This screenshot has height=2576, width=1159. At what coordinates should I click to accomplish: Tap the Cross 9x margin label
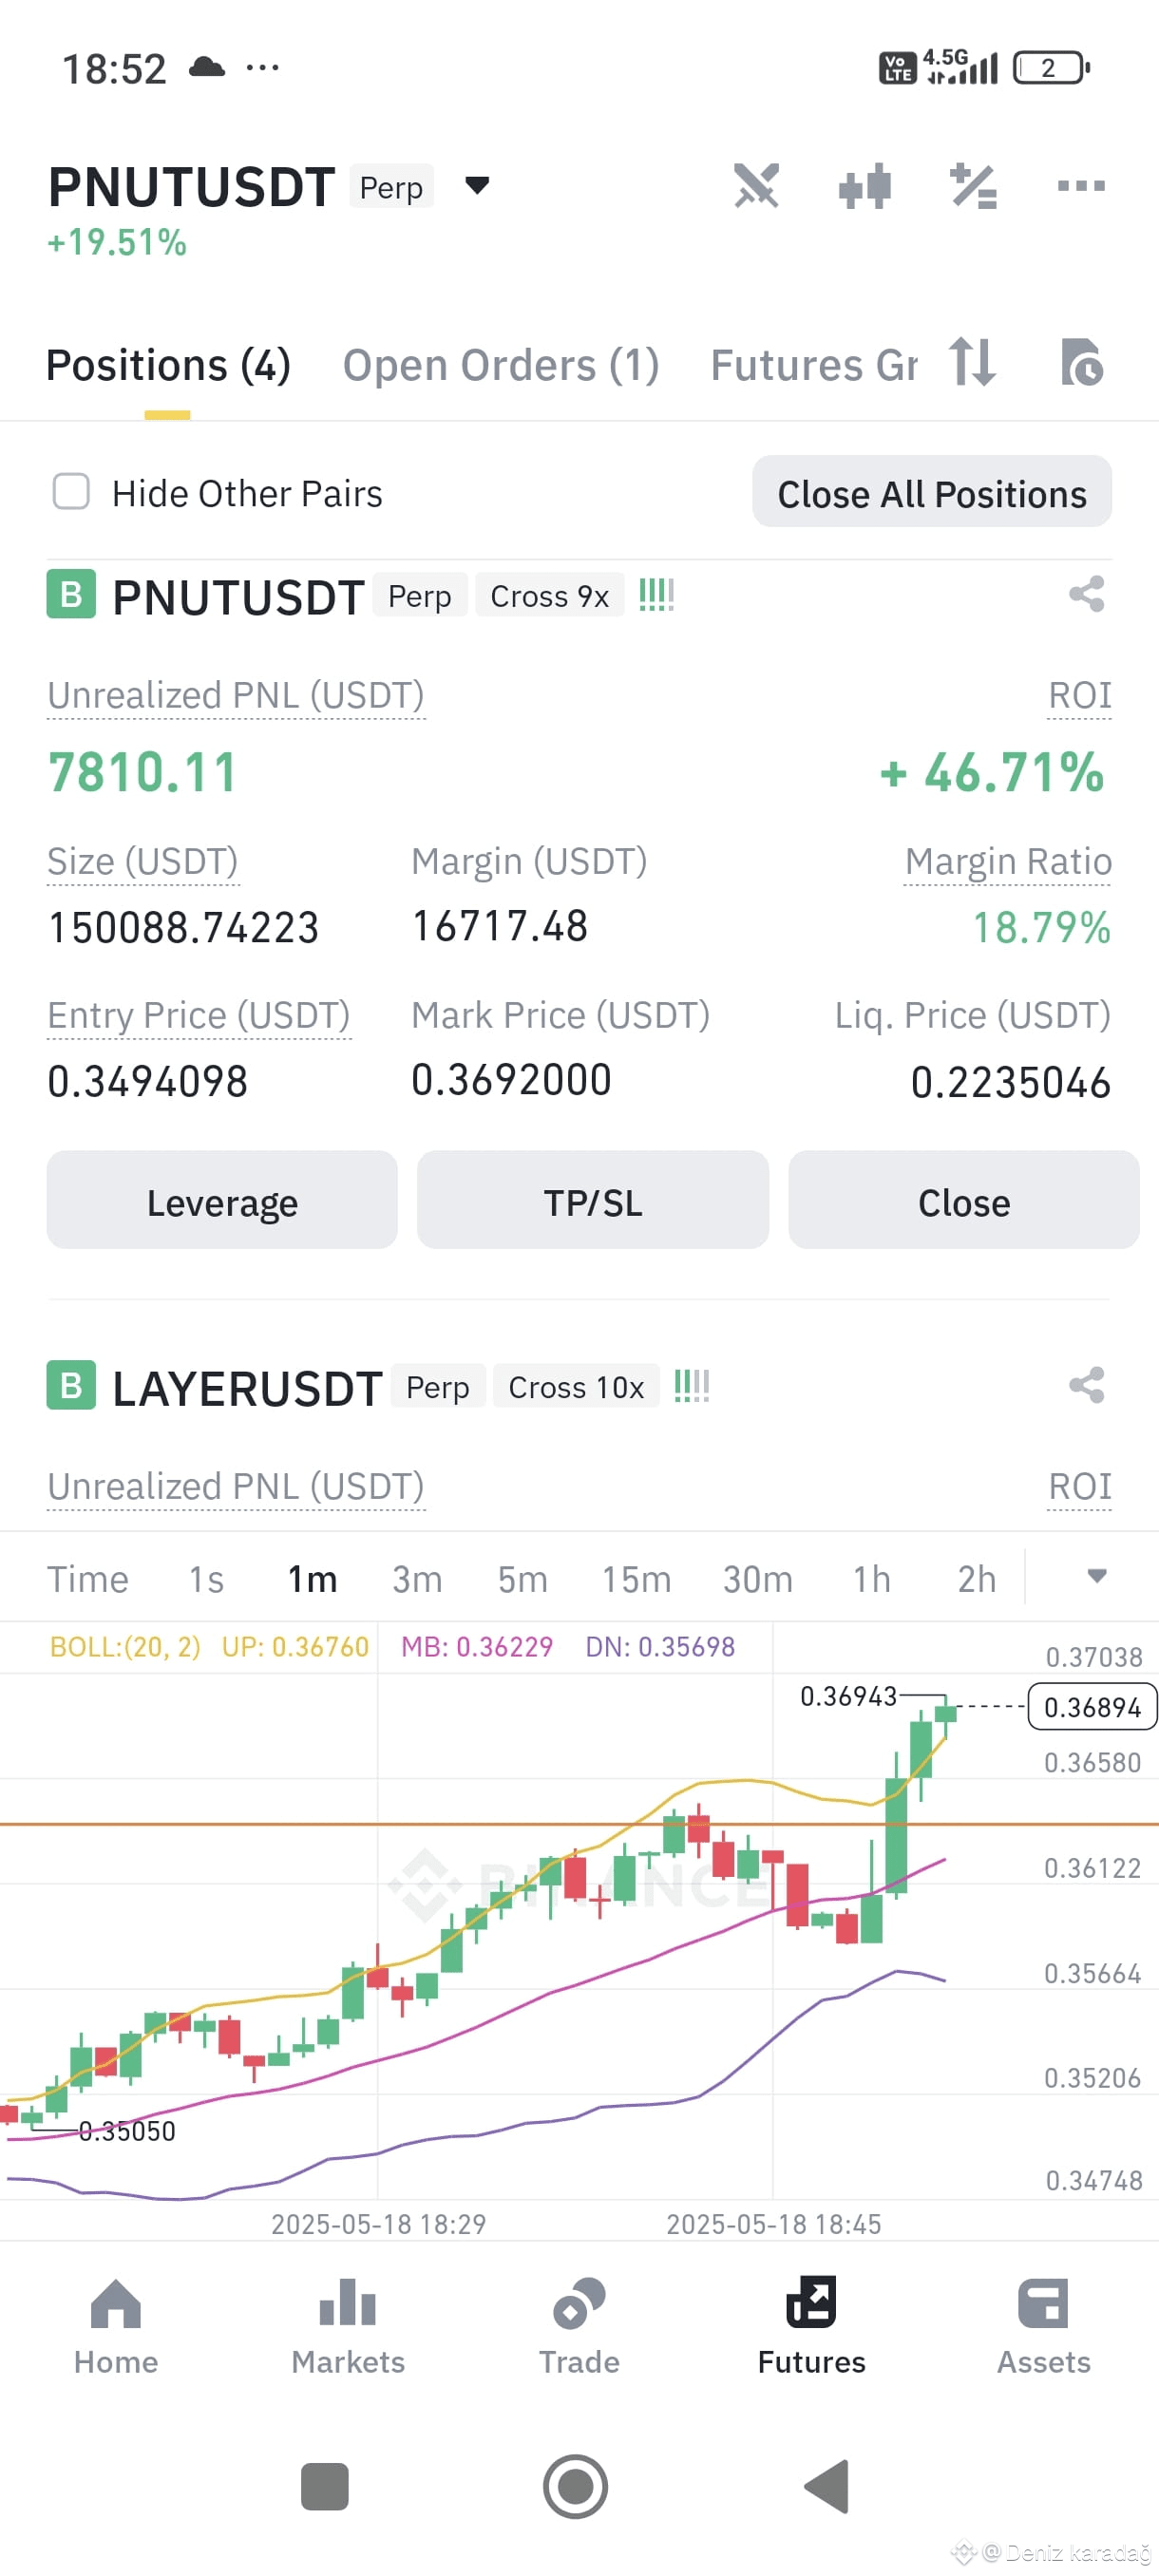550,595
